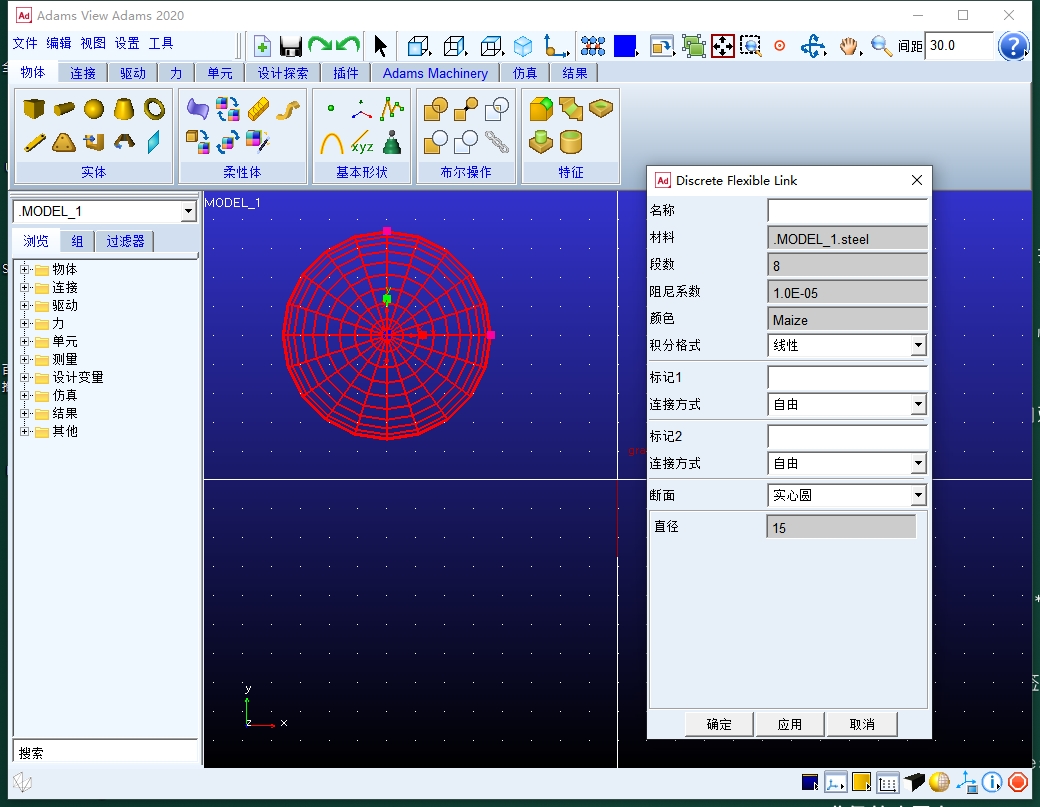The height and width of the screenshot is (807, 1040).
Task: Select the Spline xyz tool
Action: 362,142
